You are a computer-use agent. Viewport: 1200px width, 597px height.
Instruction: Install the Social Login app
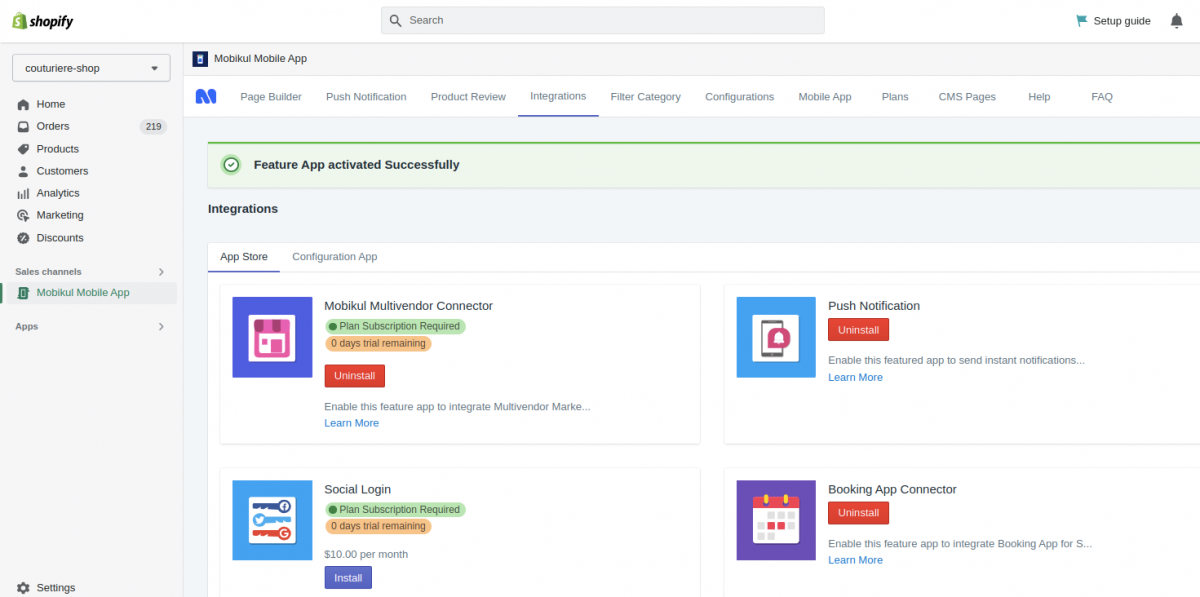point(348,578)
